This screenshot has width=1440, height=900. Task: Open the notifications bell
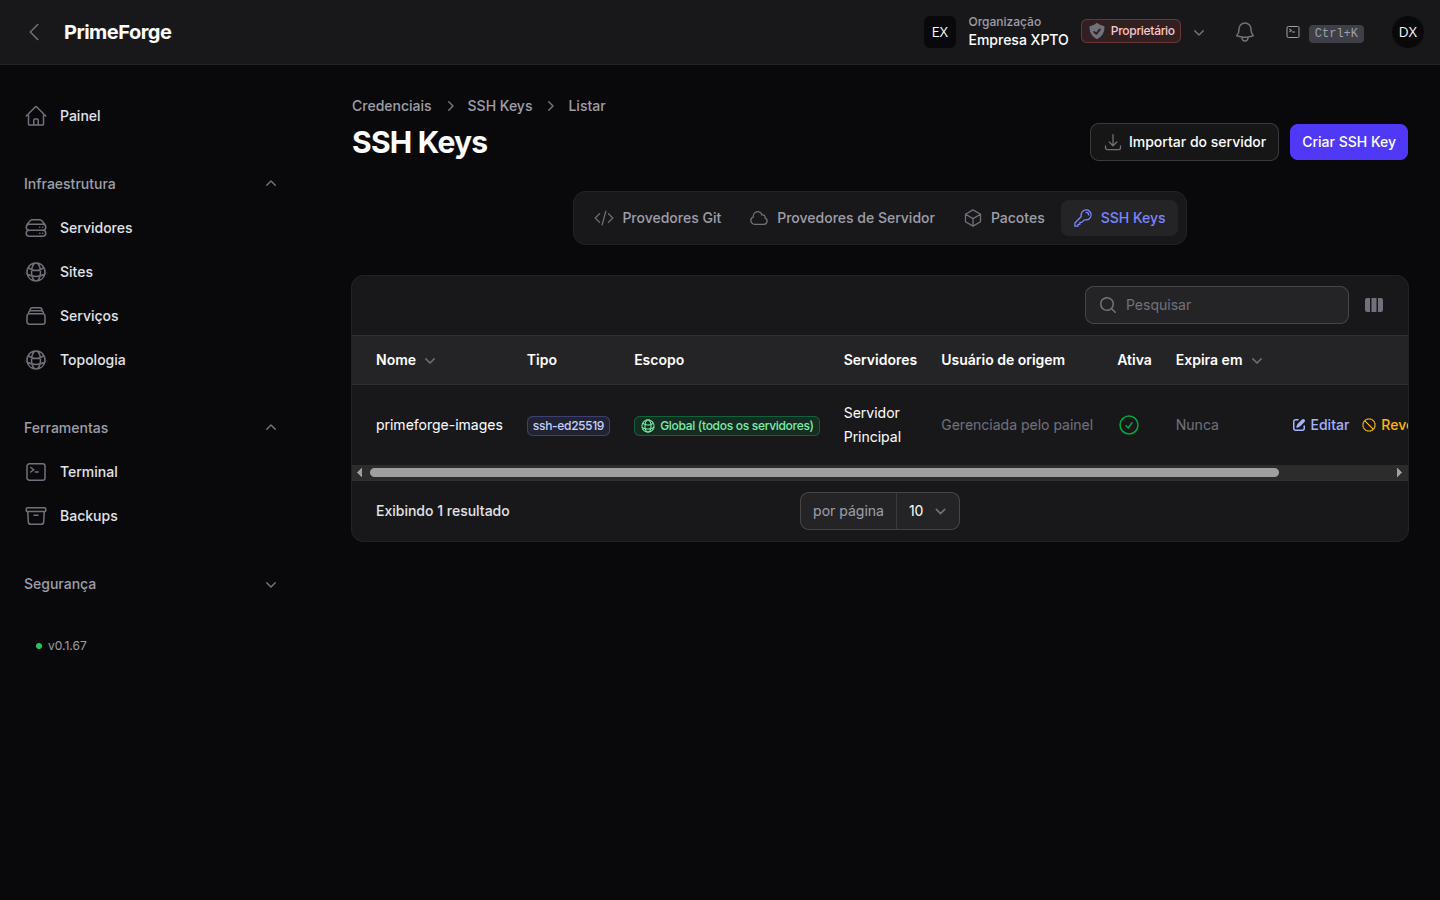1245,32
